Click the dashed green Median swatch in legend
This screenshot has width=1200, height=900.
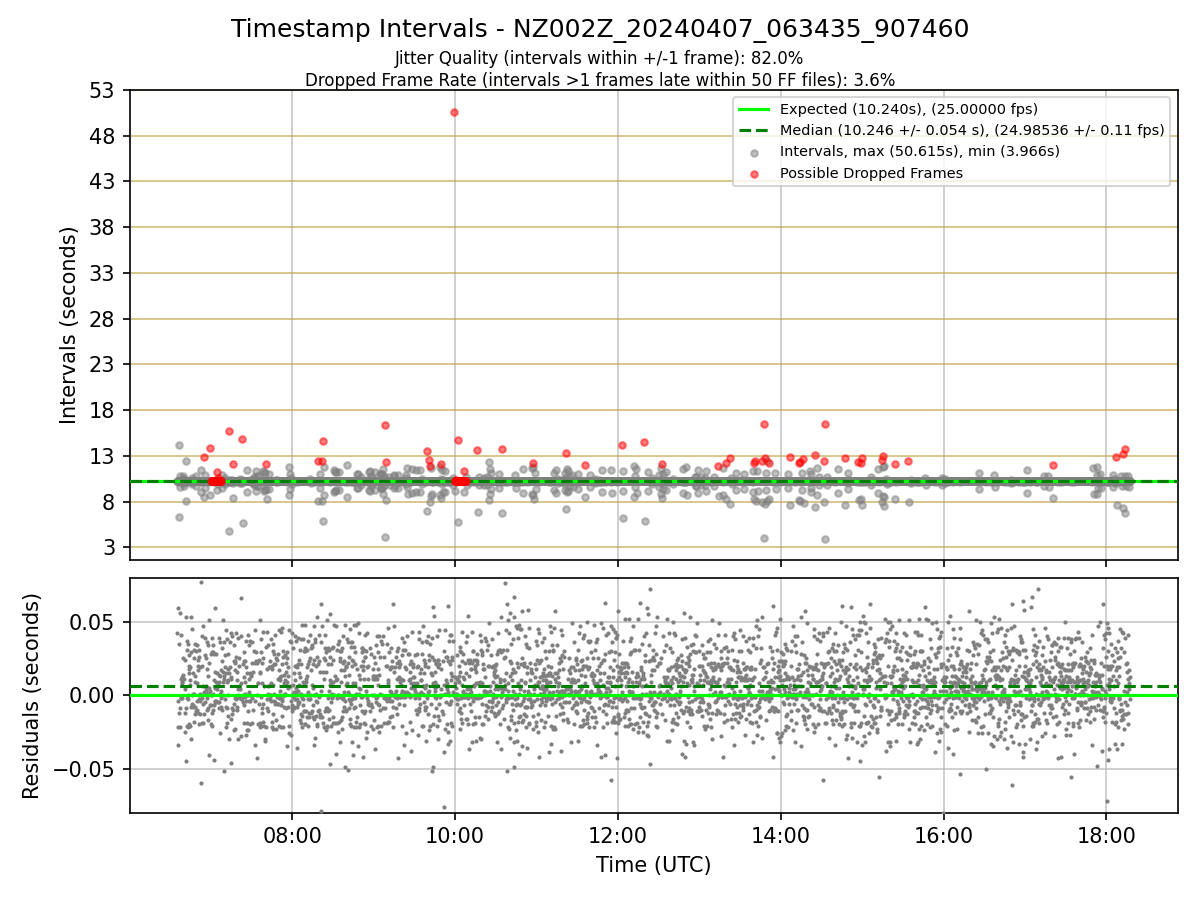754,130
